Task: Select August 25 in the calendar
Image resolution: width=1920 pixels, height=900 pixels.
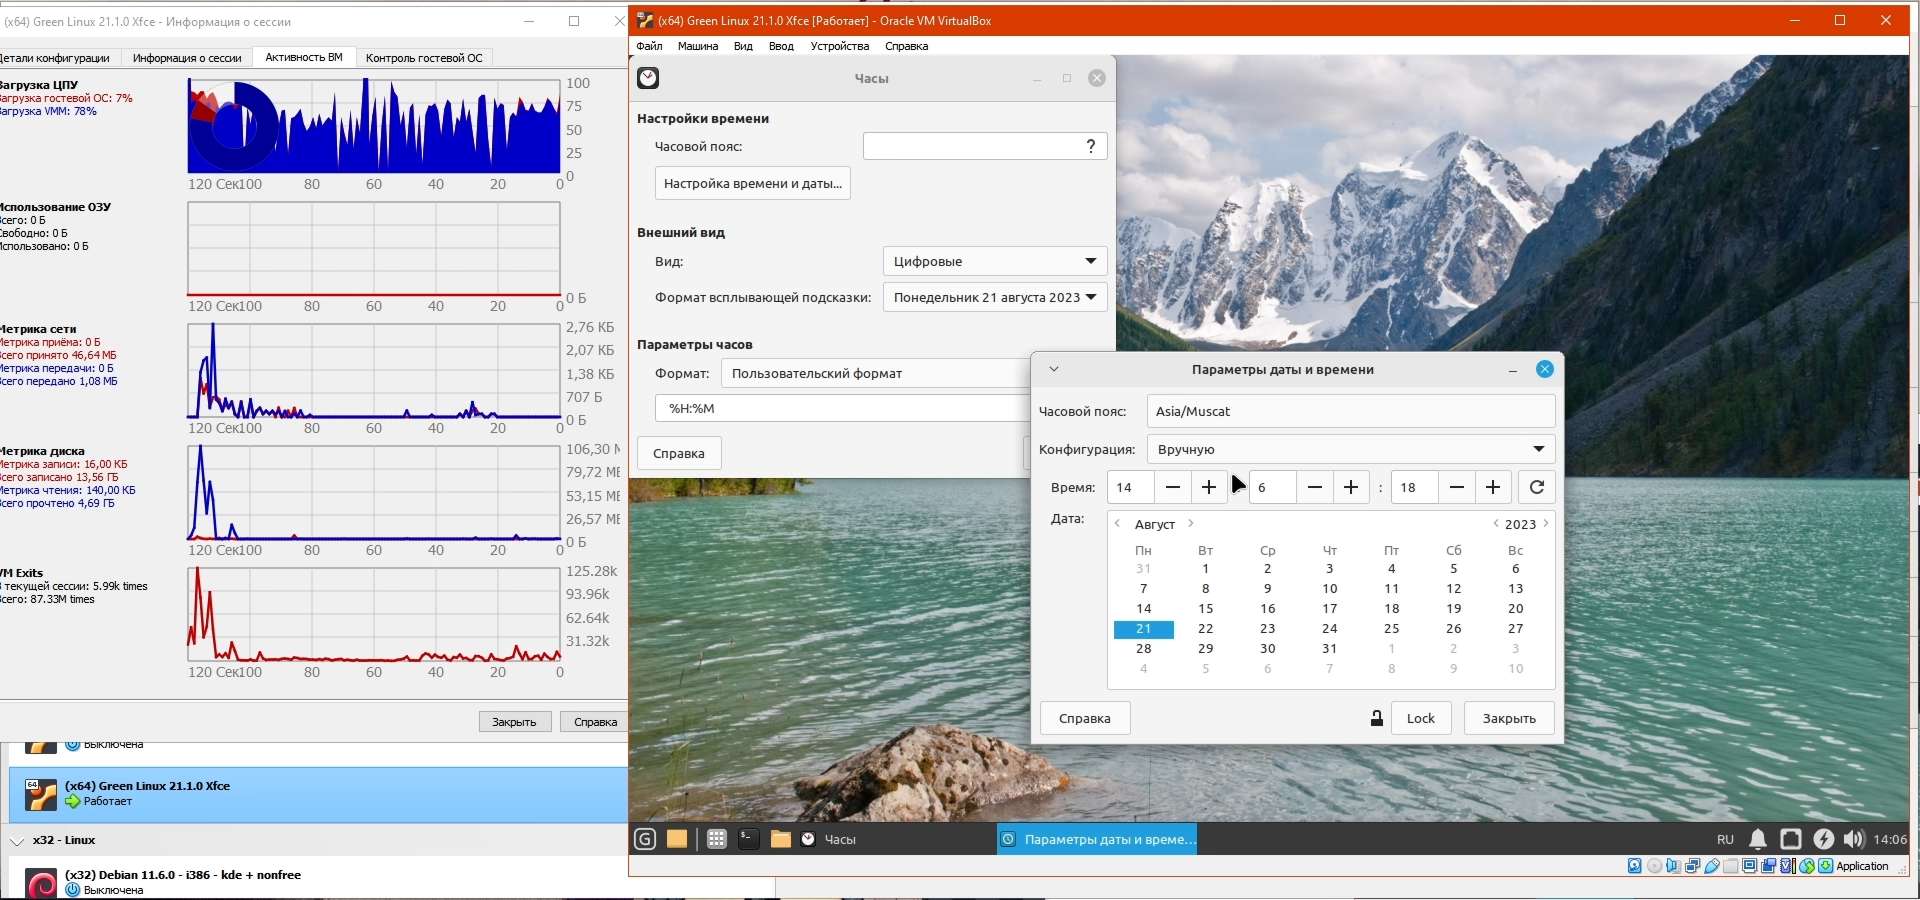Action: 1391,629
